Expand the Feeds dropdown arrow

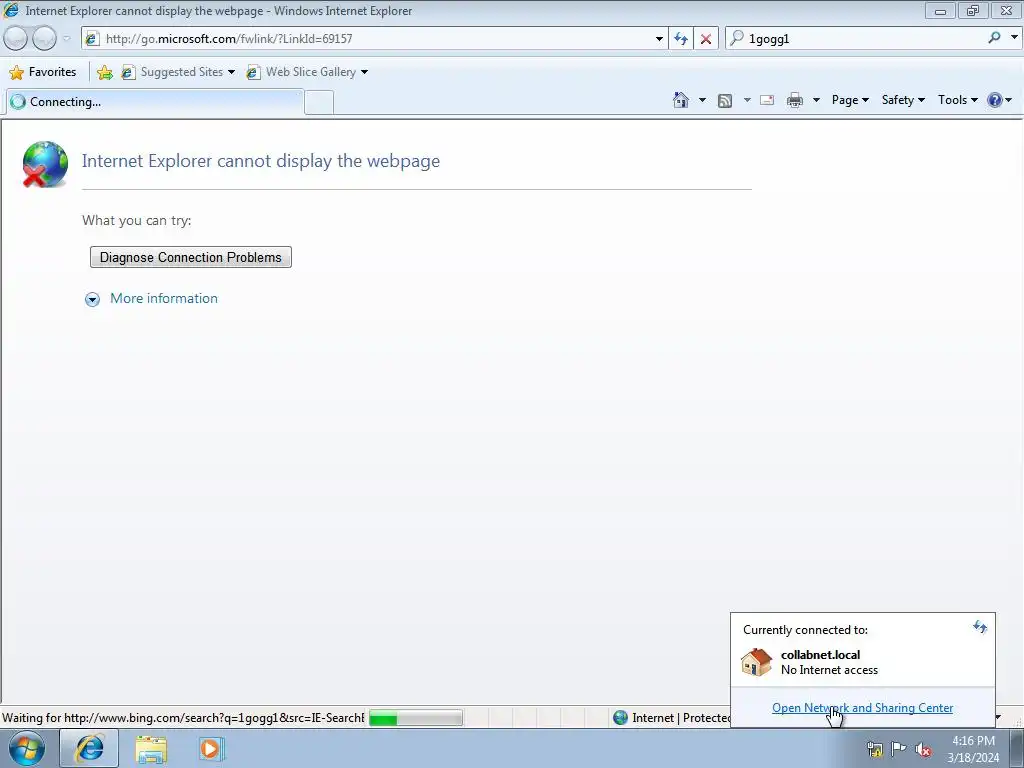click(x=747, y=100)
